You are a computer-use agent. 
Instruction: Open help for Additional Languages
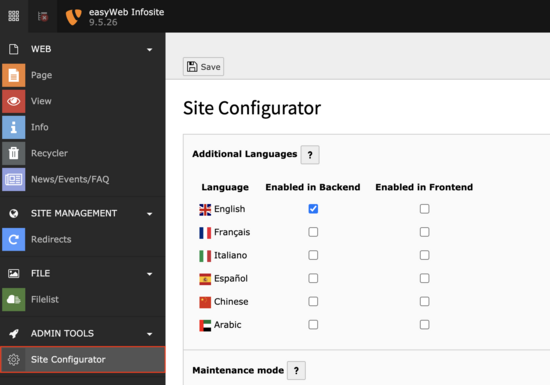pos(310,155)
